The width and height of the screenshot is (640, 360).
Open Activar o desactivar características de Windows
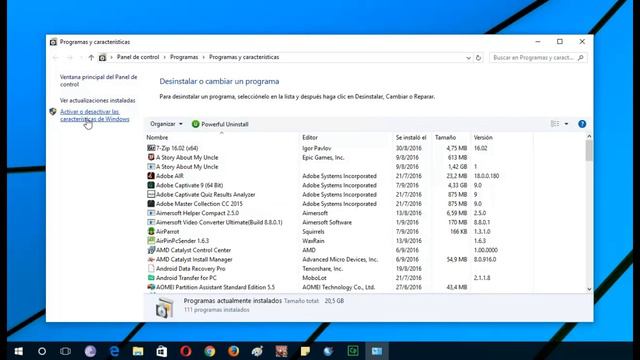[x=95, y=115]
